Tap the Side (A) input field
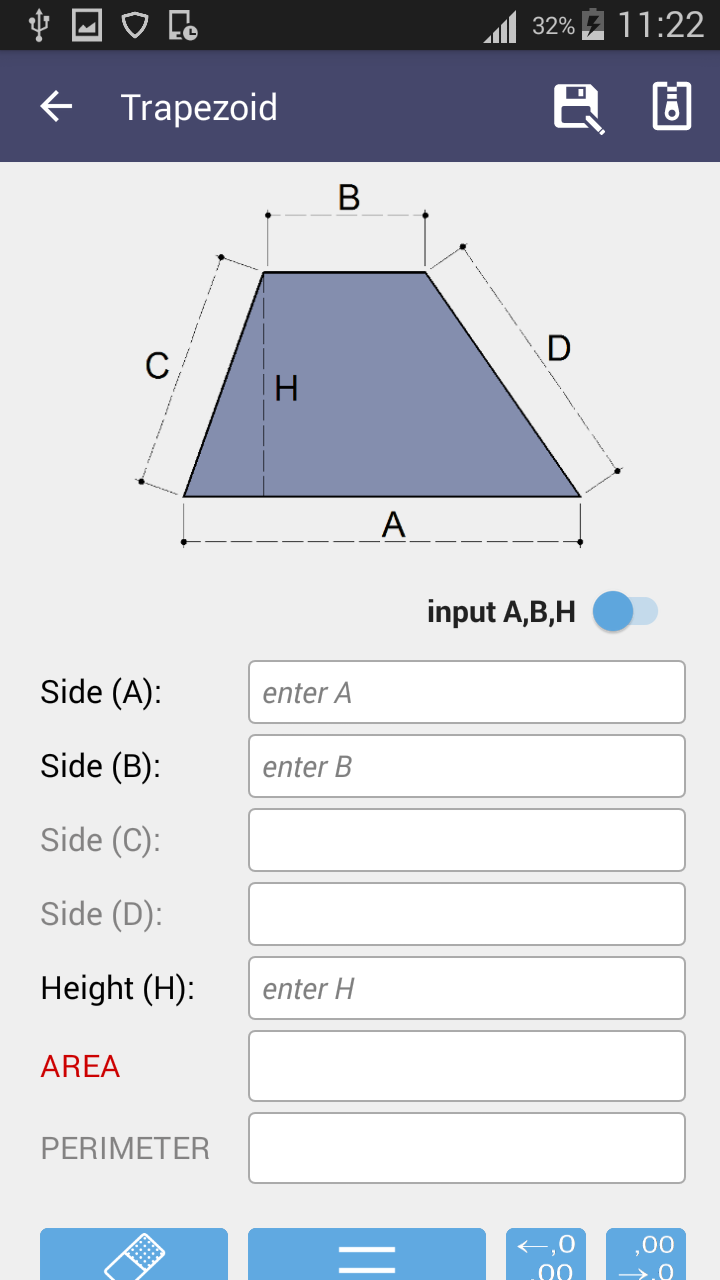 point(466,692)
